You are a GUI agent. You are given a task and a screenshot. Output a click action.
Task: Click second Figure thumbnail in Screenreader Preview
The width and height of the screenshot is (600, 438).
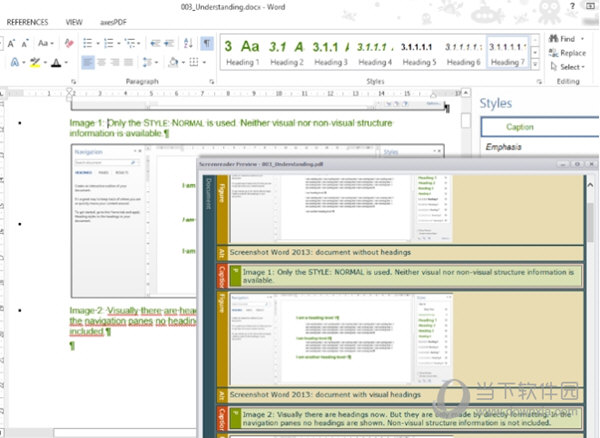[341, 339]
